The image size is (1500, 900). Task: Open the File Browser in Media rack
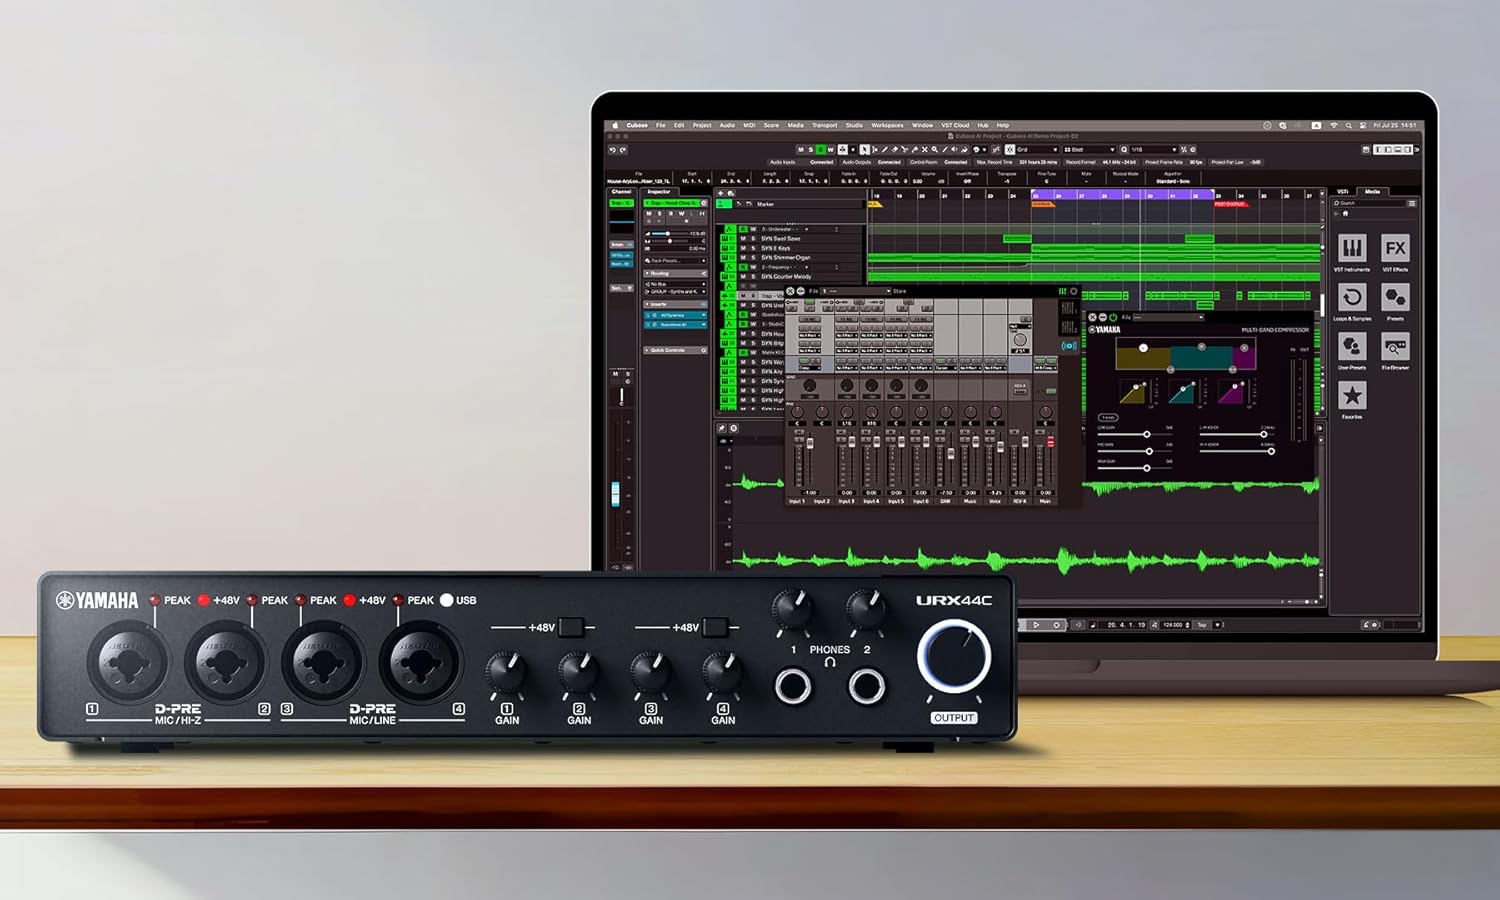(x=1394, y=345)
